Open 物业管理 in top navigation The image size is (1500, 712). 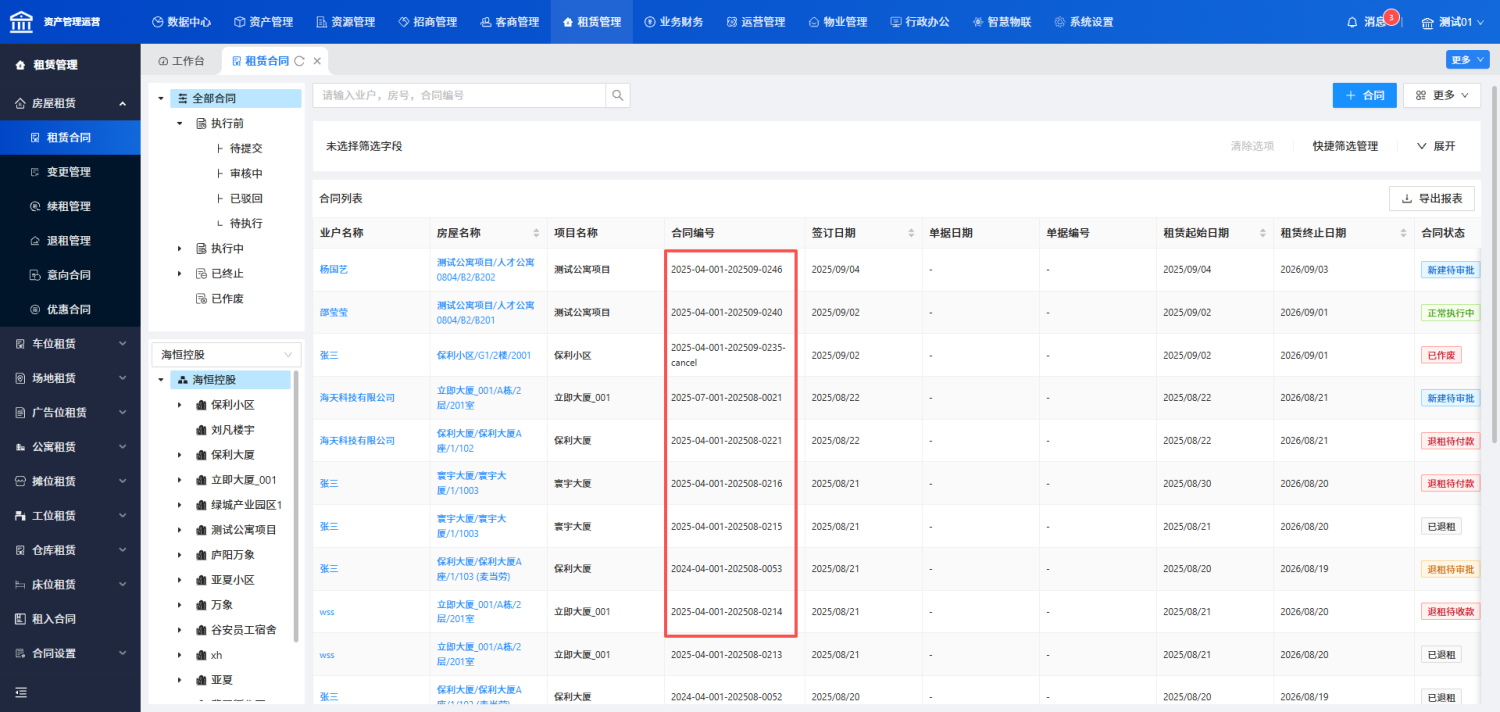[838, 22]
